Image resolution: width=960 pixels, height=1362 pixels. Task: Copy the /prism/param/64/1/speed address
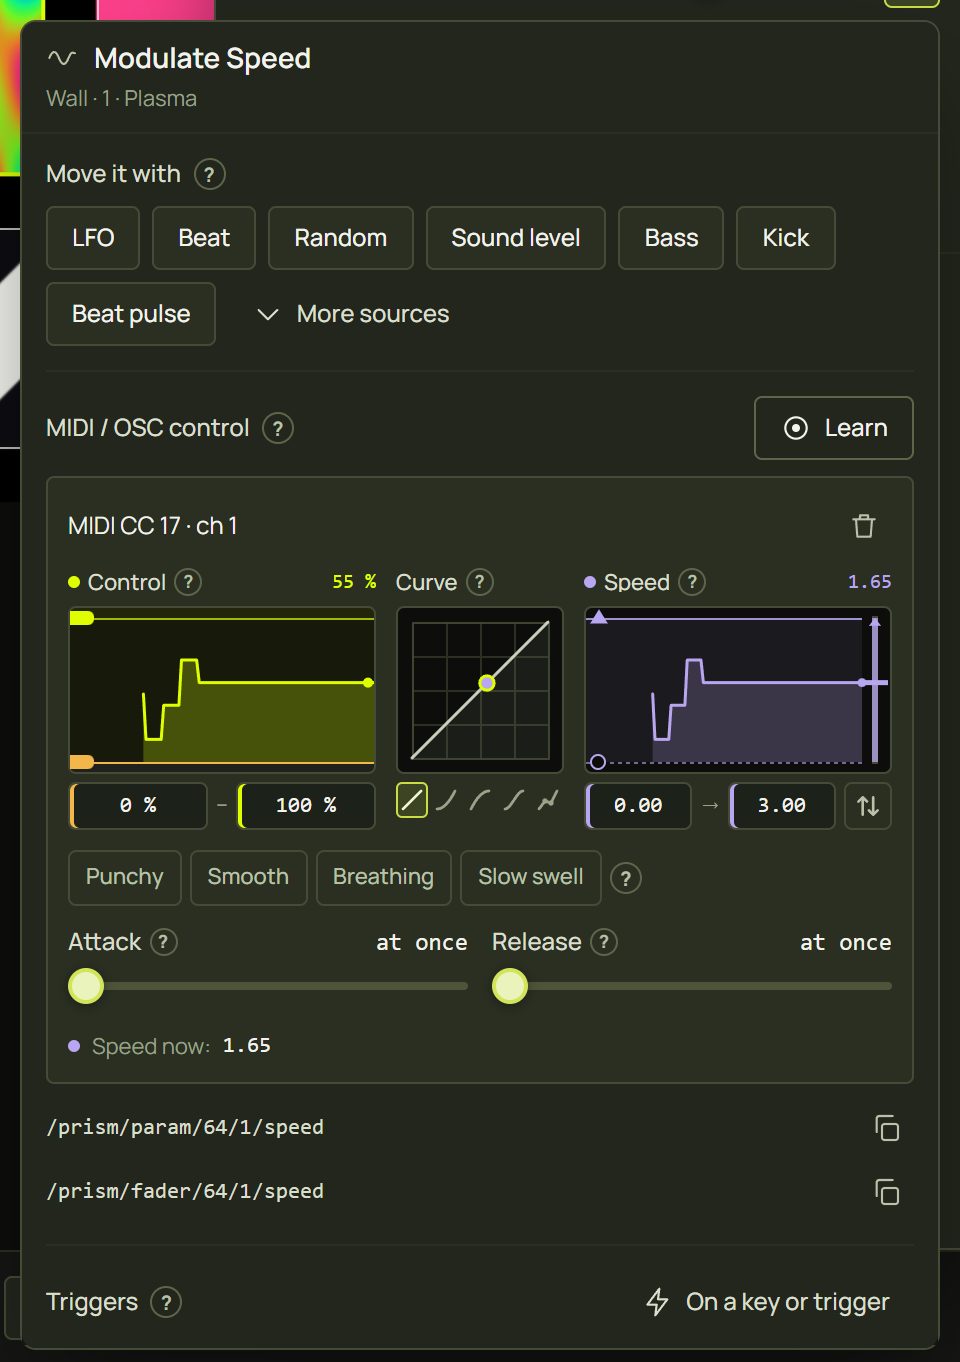coord(887,1128)
